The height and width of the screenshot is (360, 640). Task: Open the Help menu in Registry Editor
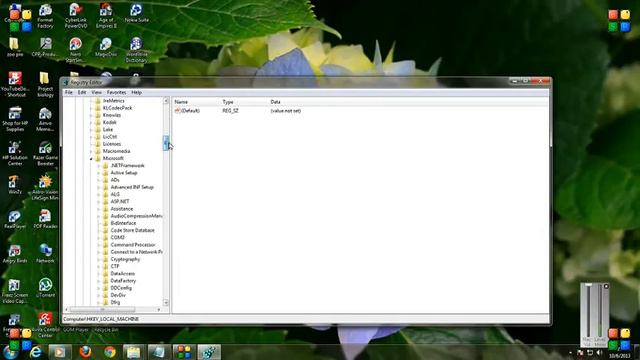tap(136, 93)
